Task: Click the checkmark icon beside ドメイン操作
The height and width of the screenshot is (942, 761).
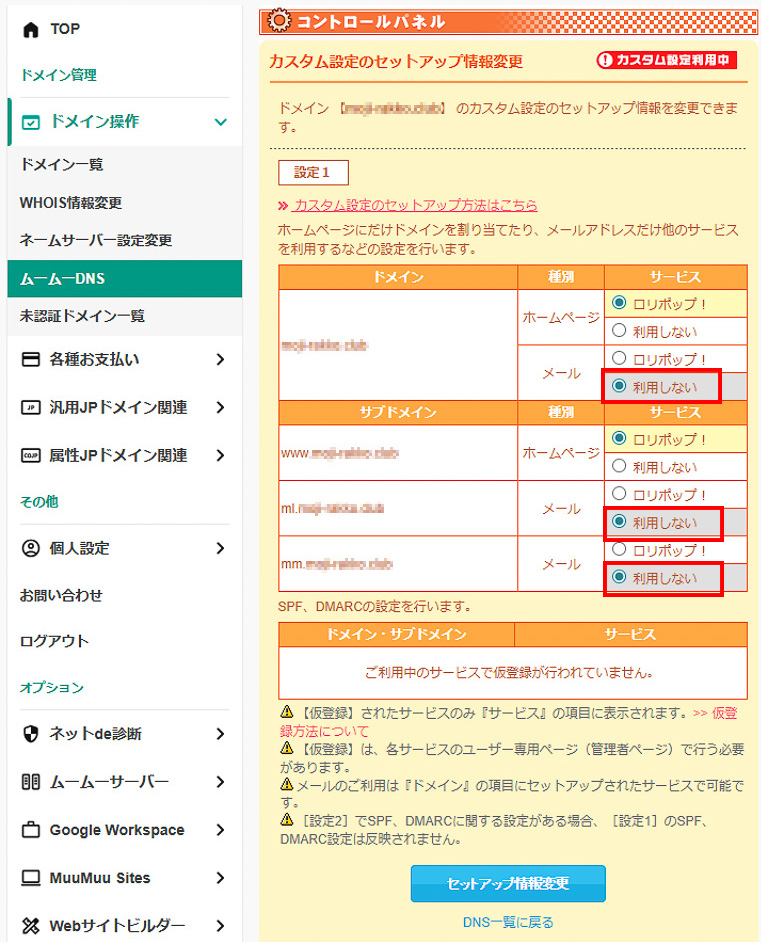Action: click(31, 122)
